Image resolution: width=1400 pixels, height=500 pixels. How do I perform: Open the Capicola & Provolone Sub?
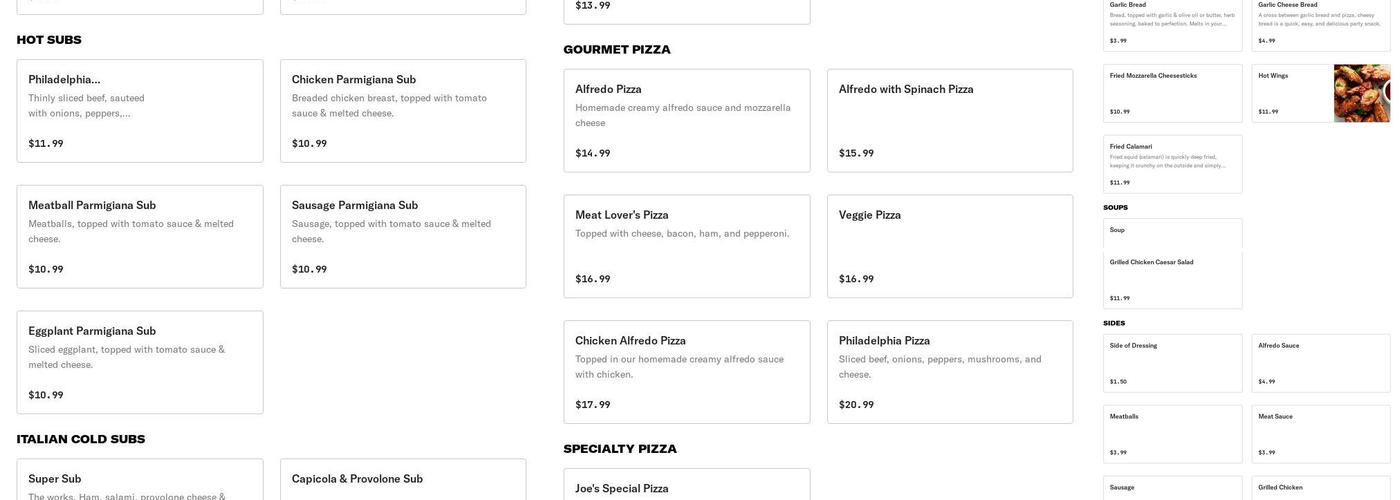(403, 480)
